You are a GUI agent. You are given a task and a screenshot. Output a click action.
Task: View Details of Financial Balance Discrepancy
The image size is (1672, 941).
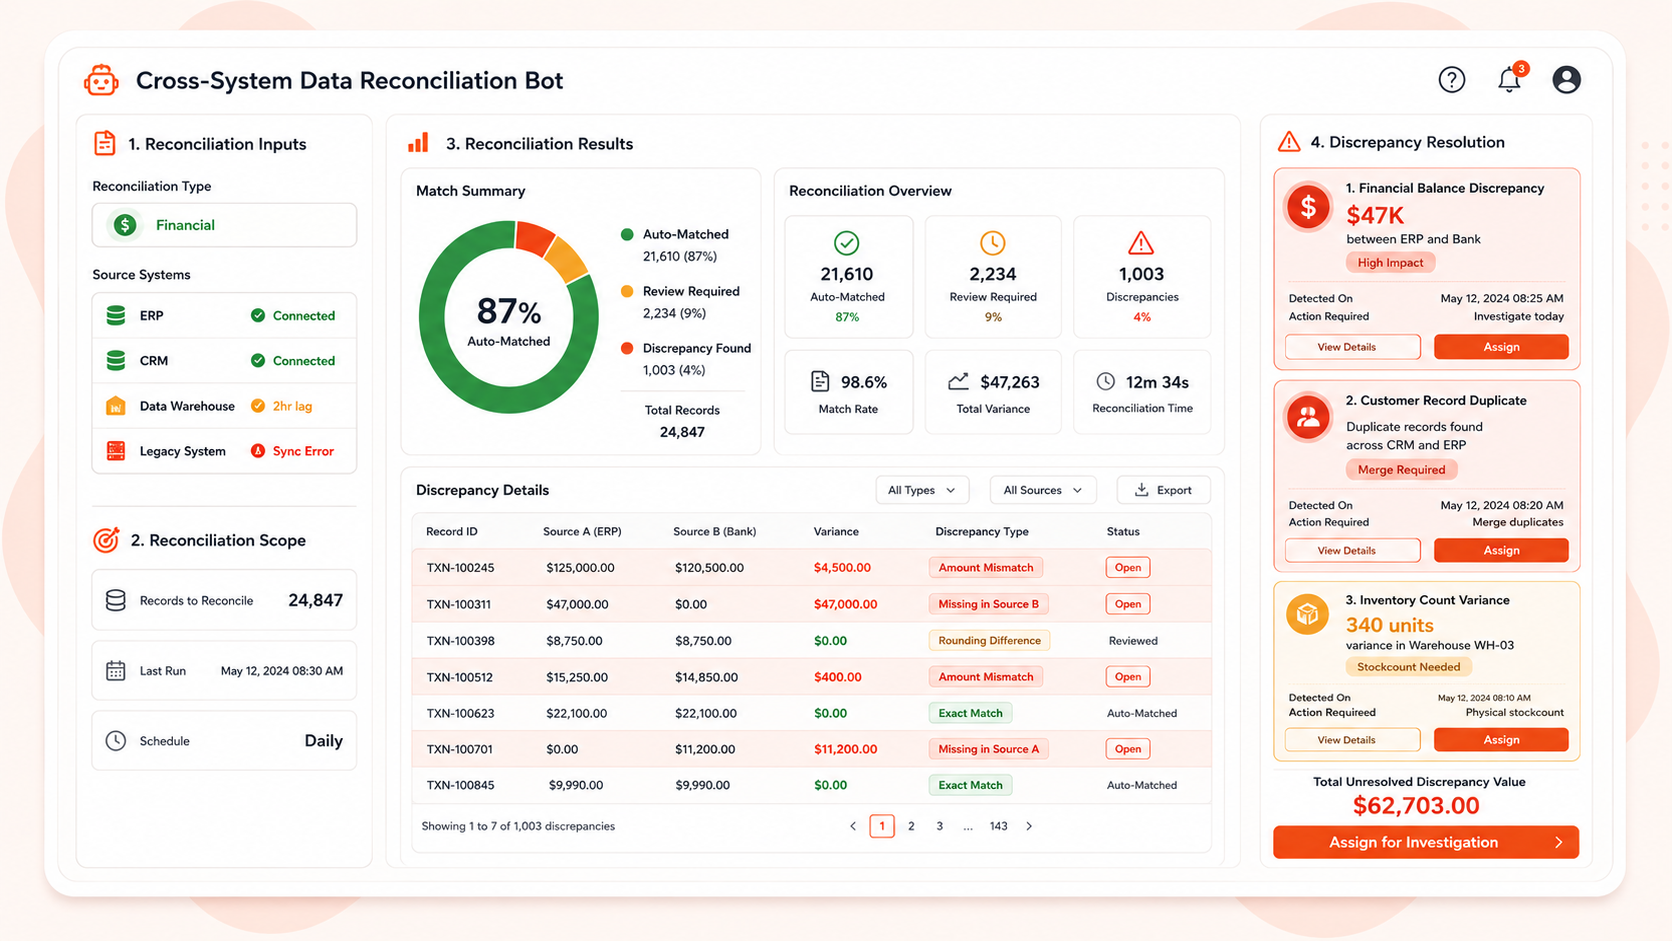point(1352,347)
